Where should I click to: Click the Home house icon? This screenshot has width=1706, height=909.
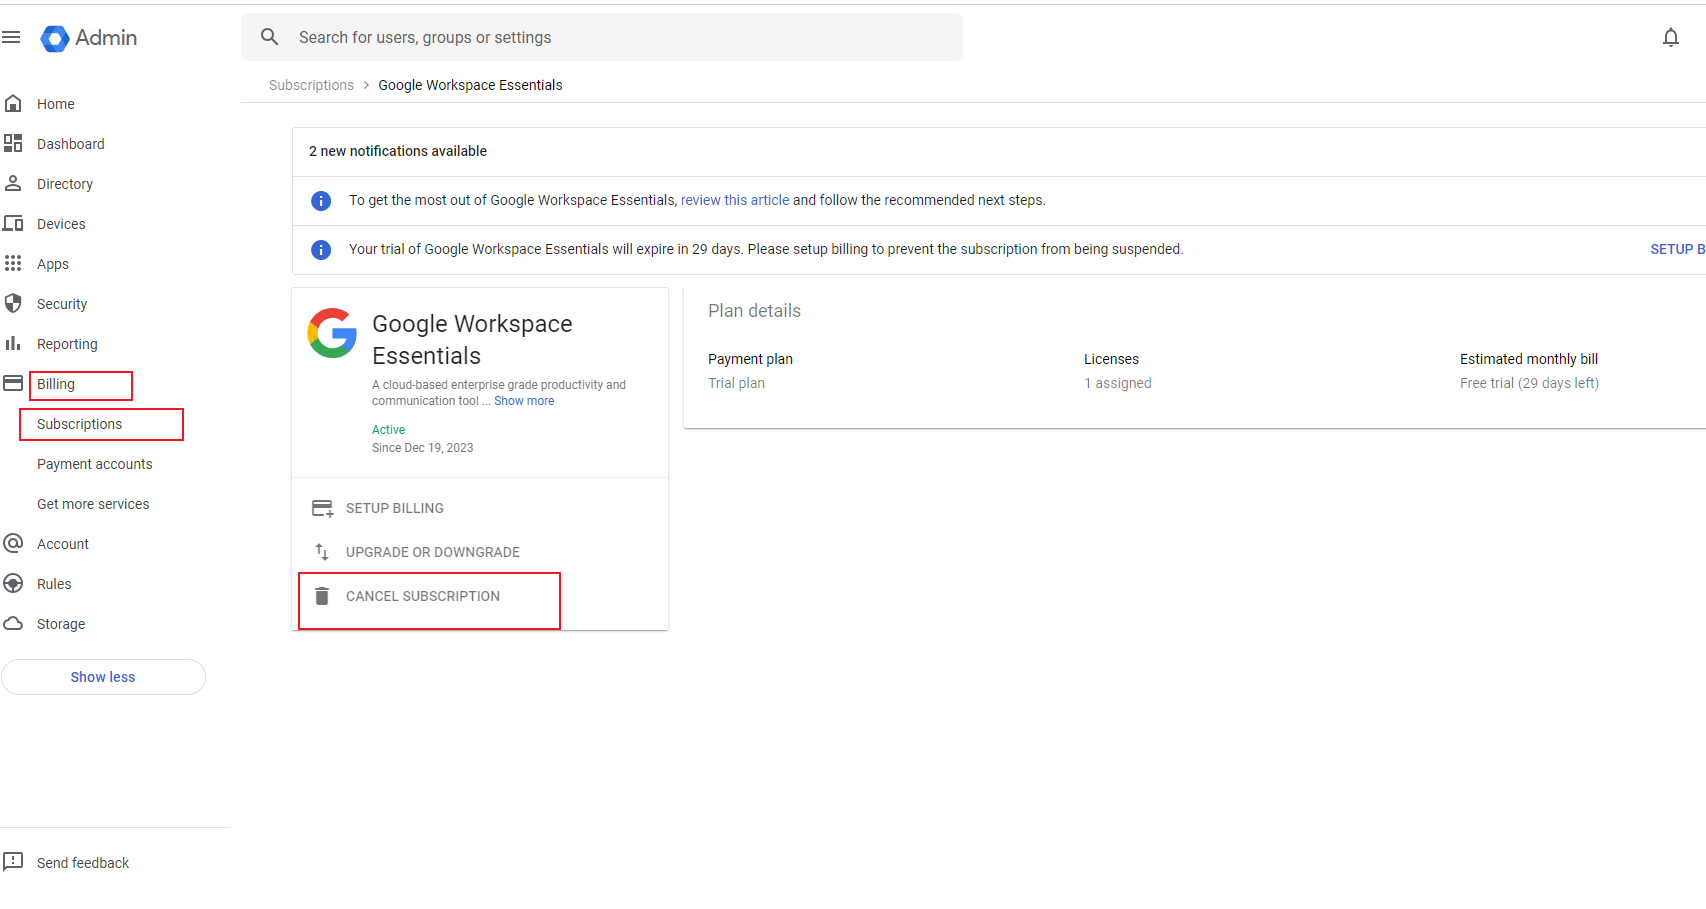tap(13, 104)
